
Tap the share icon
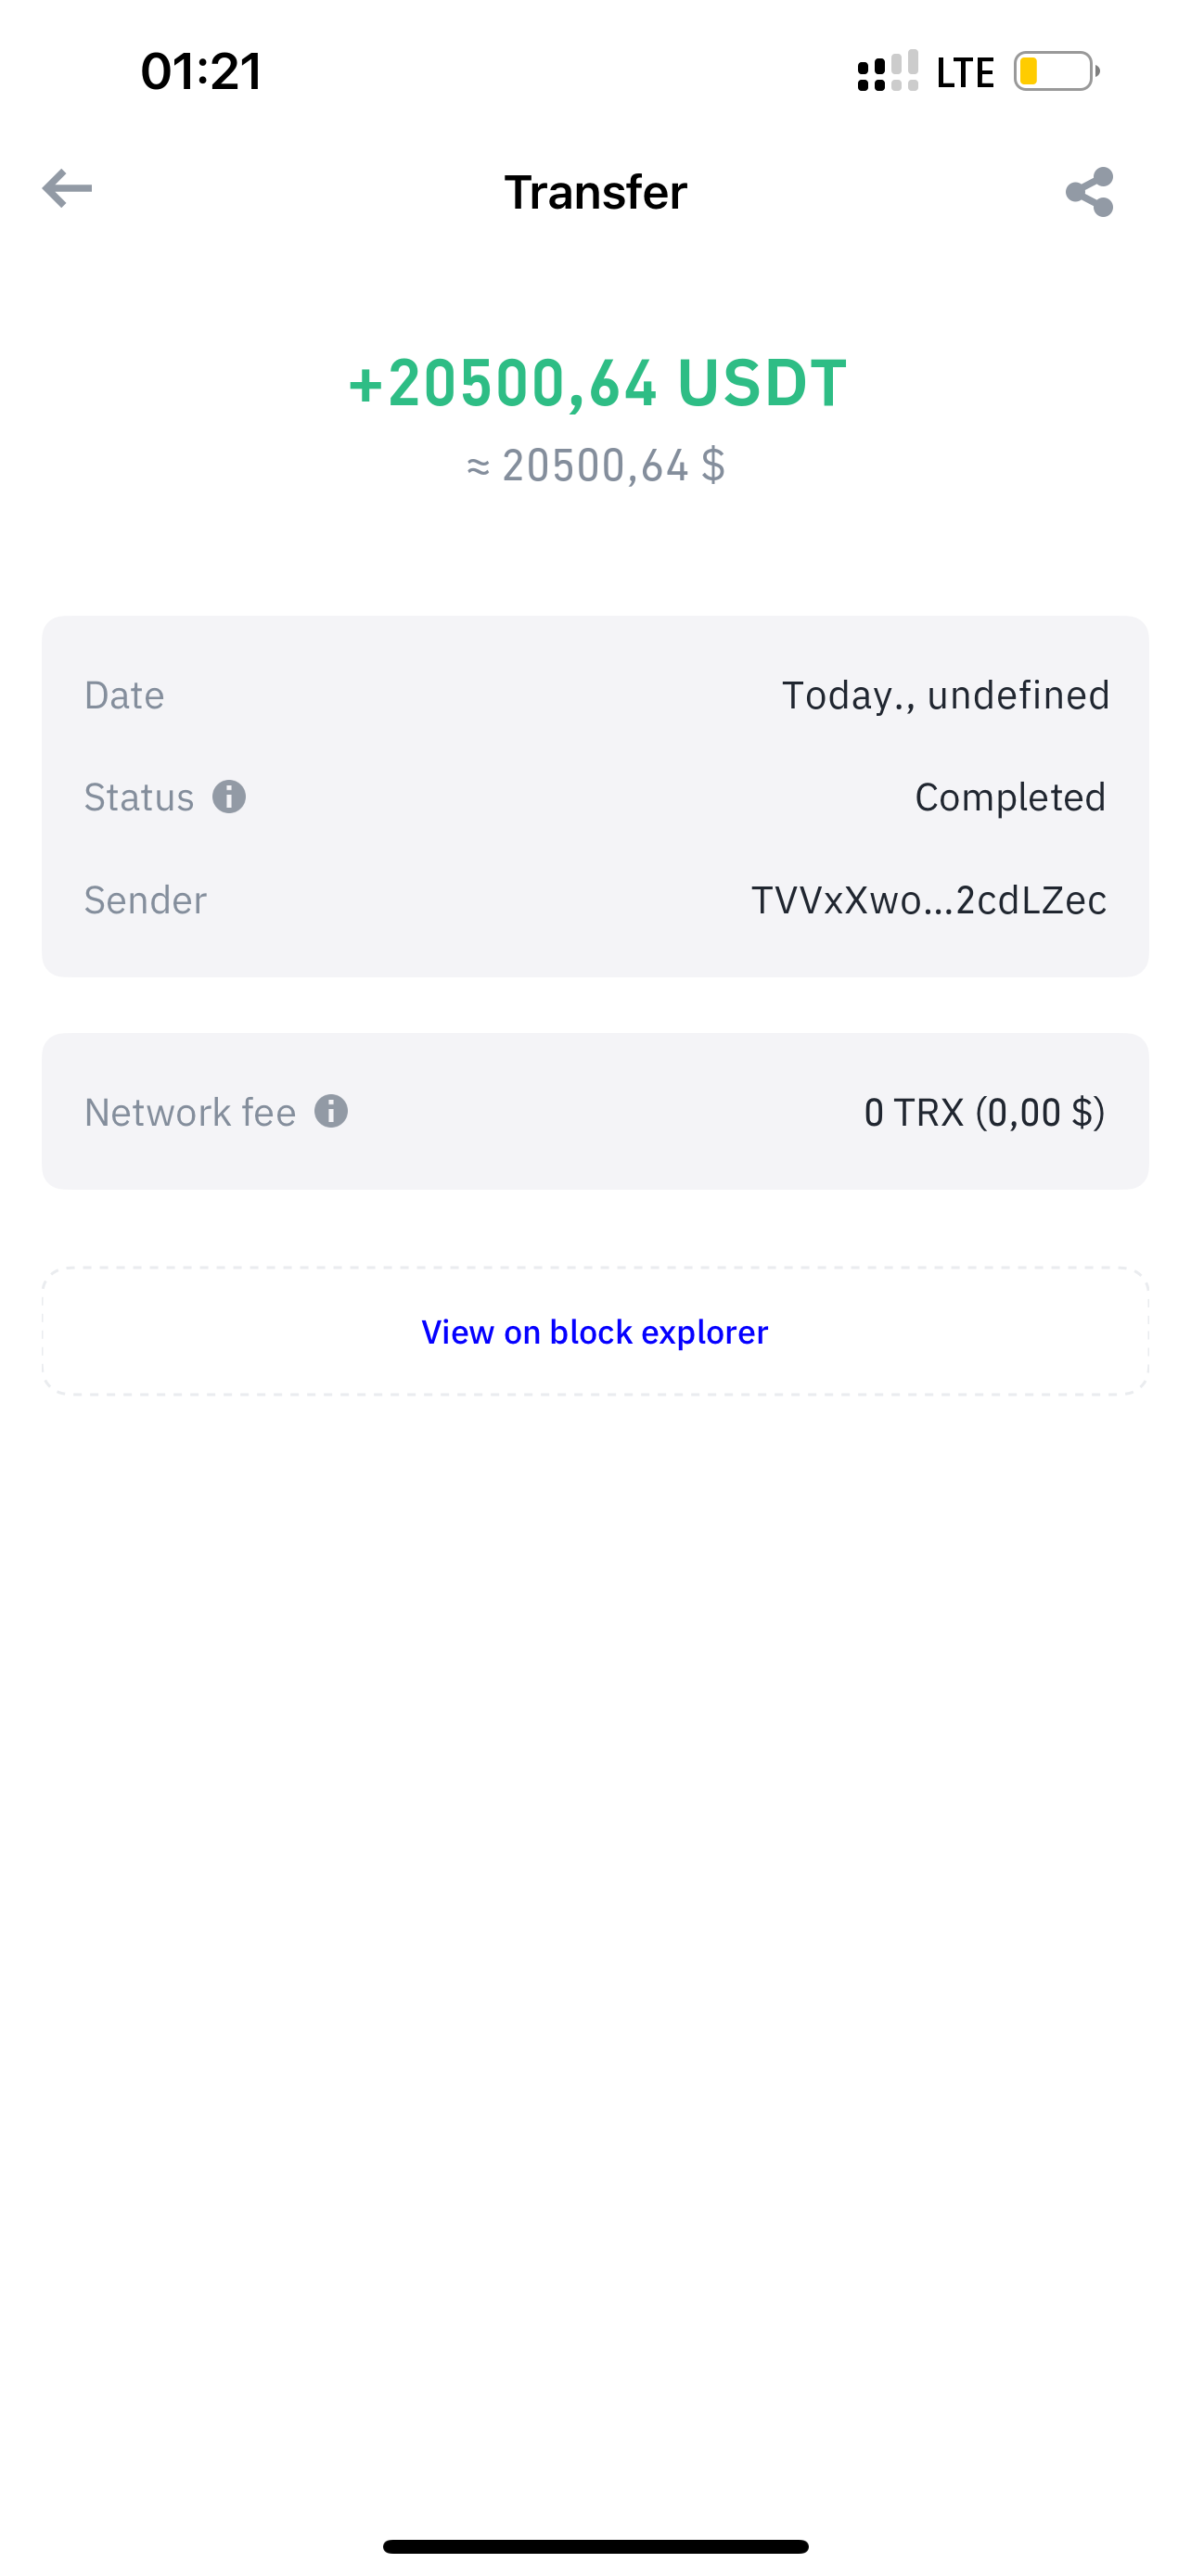(x=1089, y=191)
